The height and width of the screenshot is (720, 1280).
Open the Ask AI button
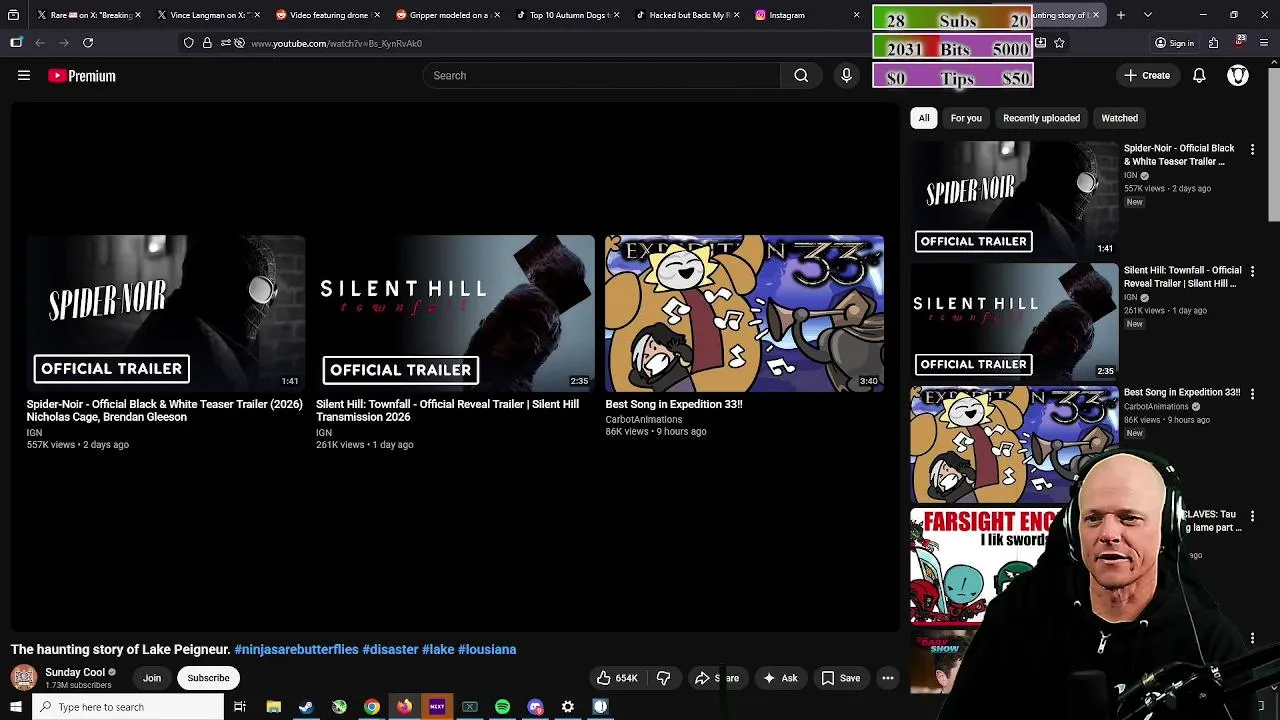point(780,678)
